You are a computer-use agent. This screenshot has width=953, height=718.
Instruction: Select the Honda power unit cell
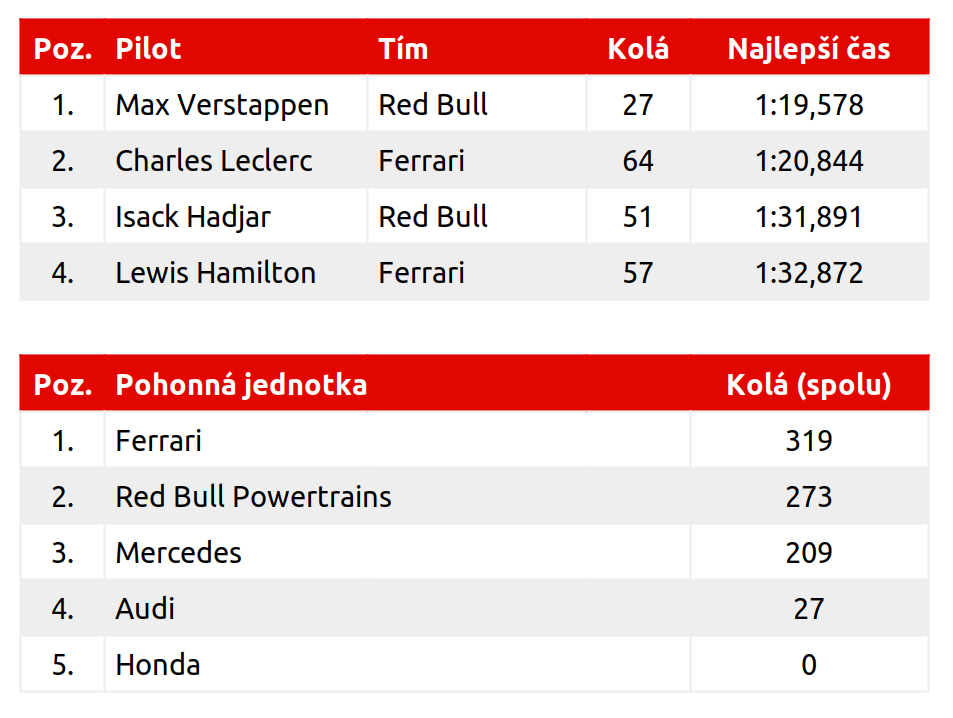click(x=158, y=665)
